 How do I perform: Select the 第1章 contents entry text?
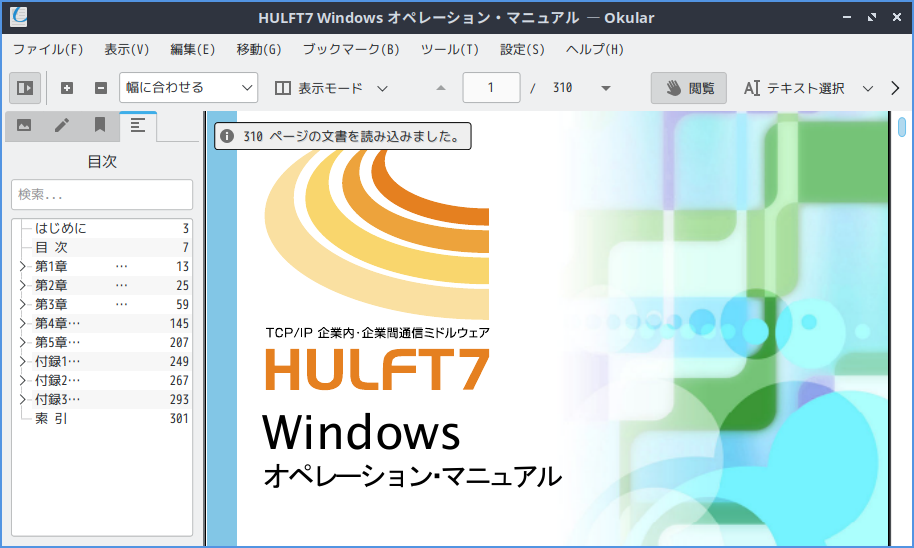click(x=51, y=266)
